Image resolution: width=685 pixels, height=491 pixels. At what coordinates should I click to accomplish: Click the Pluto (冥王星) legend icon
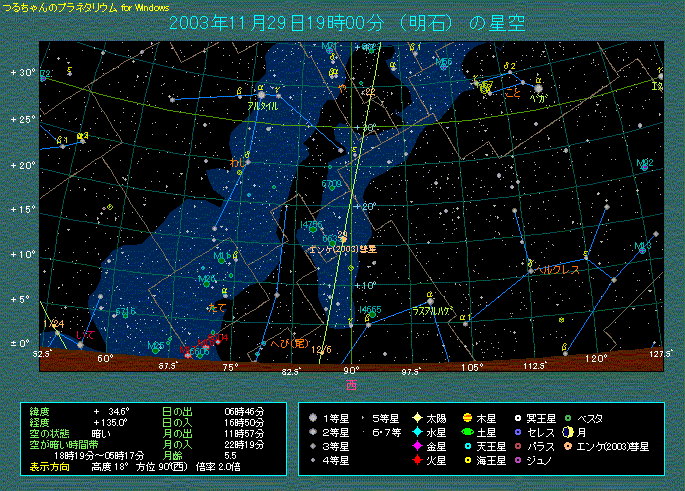(x=518, y=417)
